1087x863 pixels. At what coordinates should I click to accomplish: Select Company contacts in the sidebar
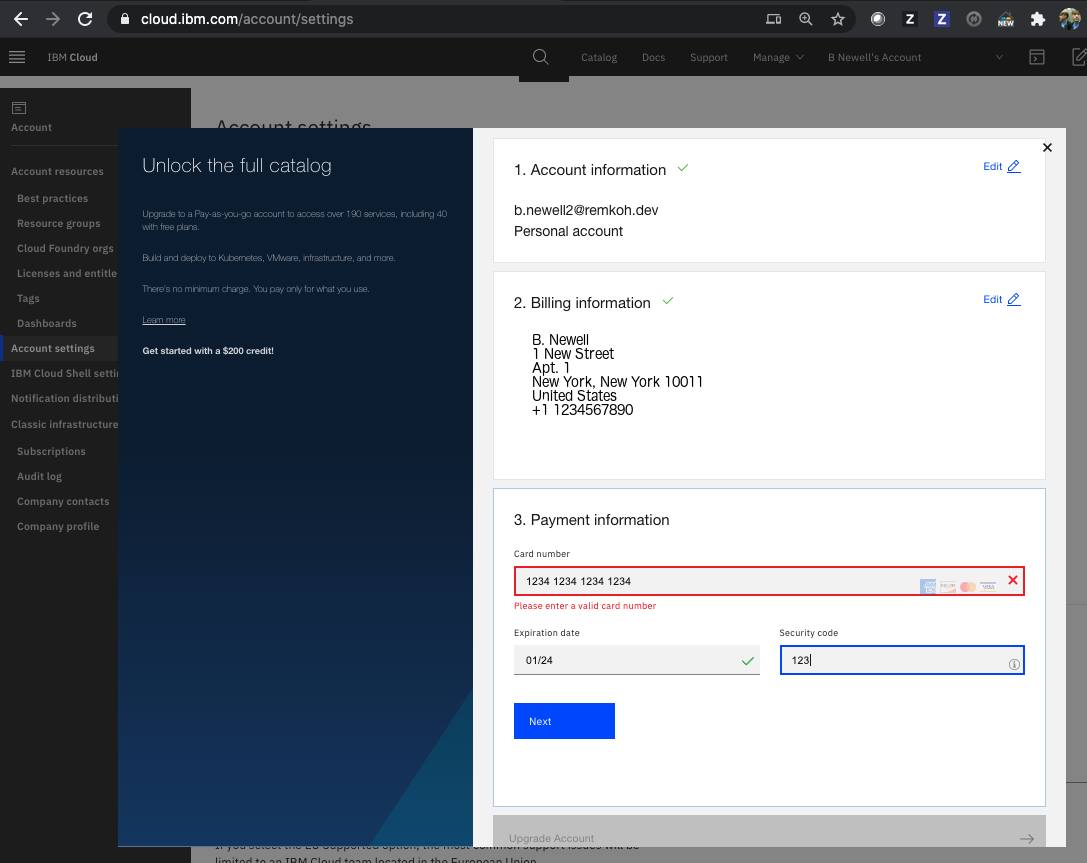click(63, 501)
